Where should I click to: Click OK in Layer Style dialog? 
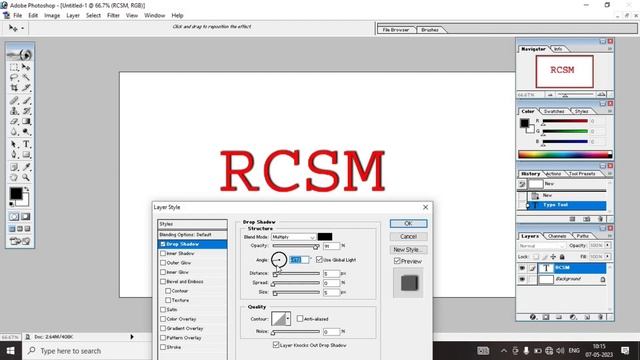[x=408, y=224]
